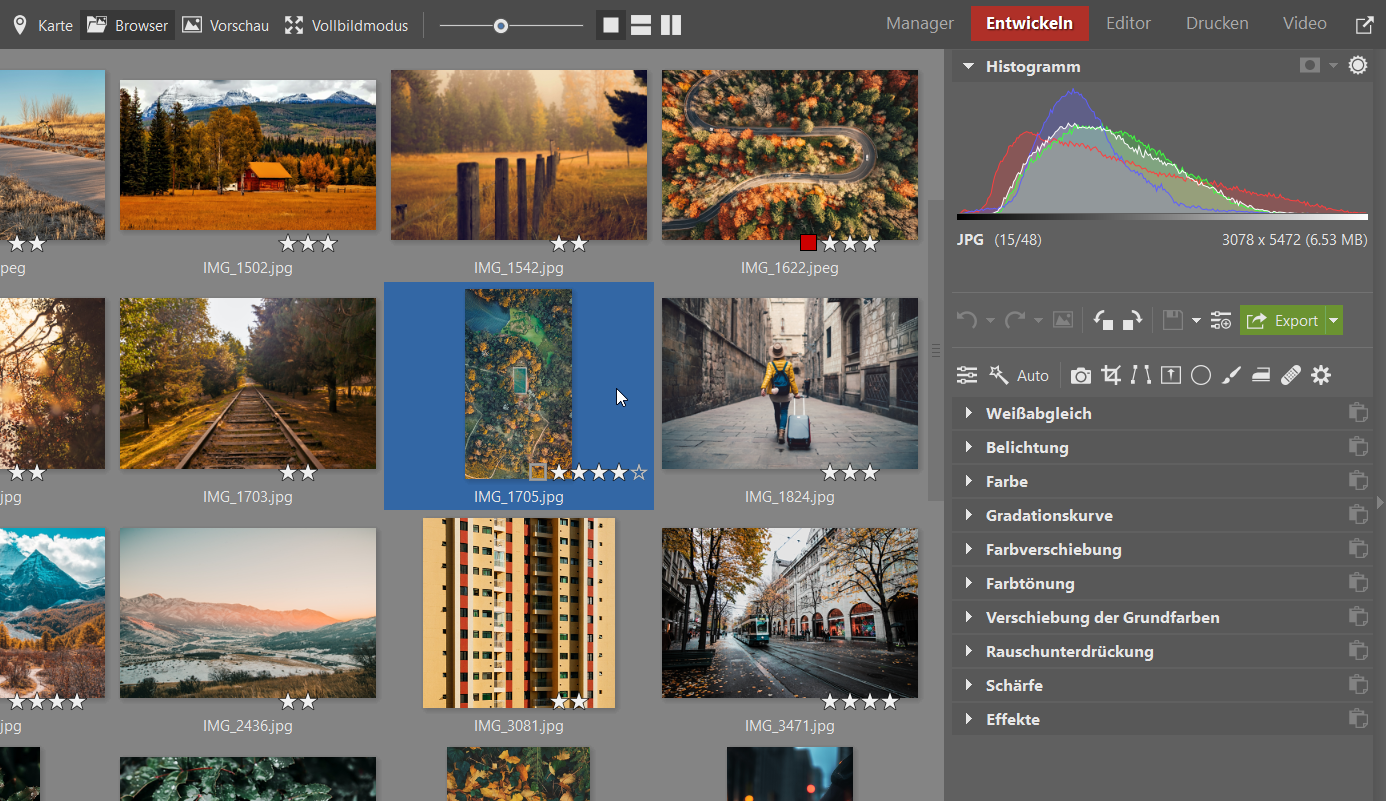Activate the radial filter circle tool
Viewport: 1386px width, 801px height.
(1201, 375)
